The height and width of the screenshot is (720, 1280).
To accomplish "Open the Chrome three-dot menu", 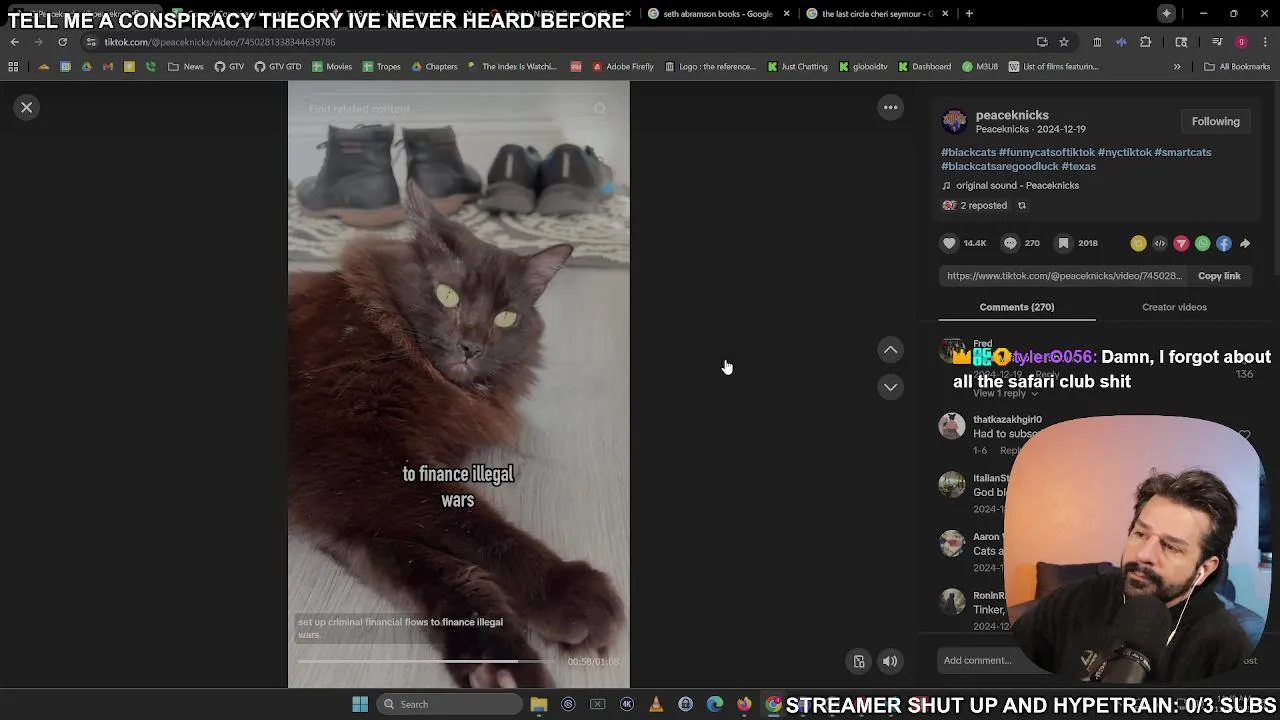I will (x=1266, y=42).
